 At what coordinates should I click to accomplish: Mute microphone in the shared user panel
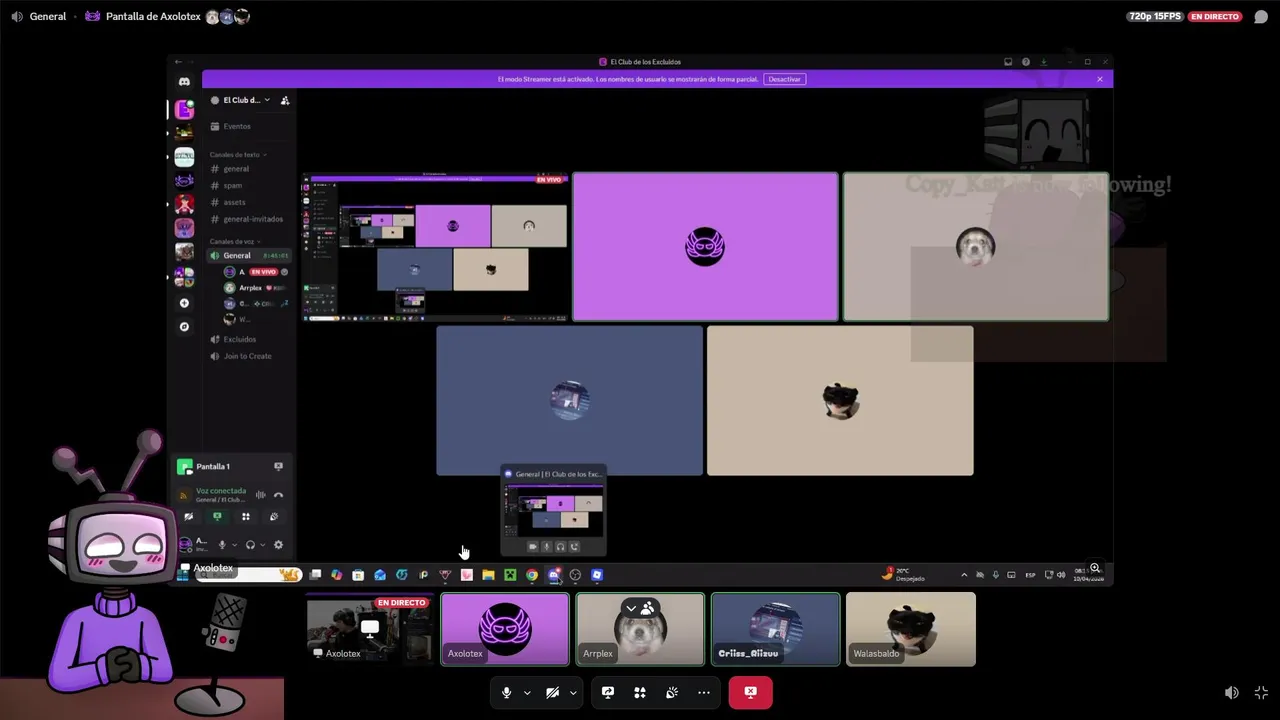click(221, 545)
